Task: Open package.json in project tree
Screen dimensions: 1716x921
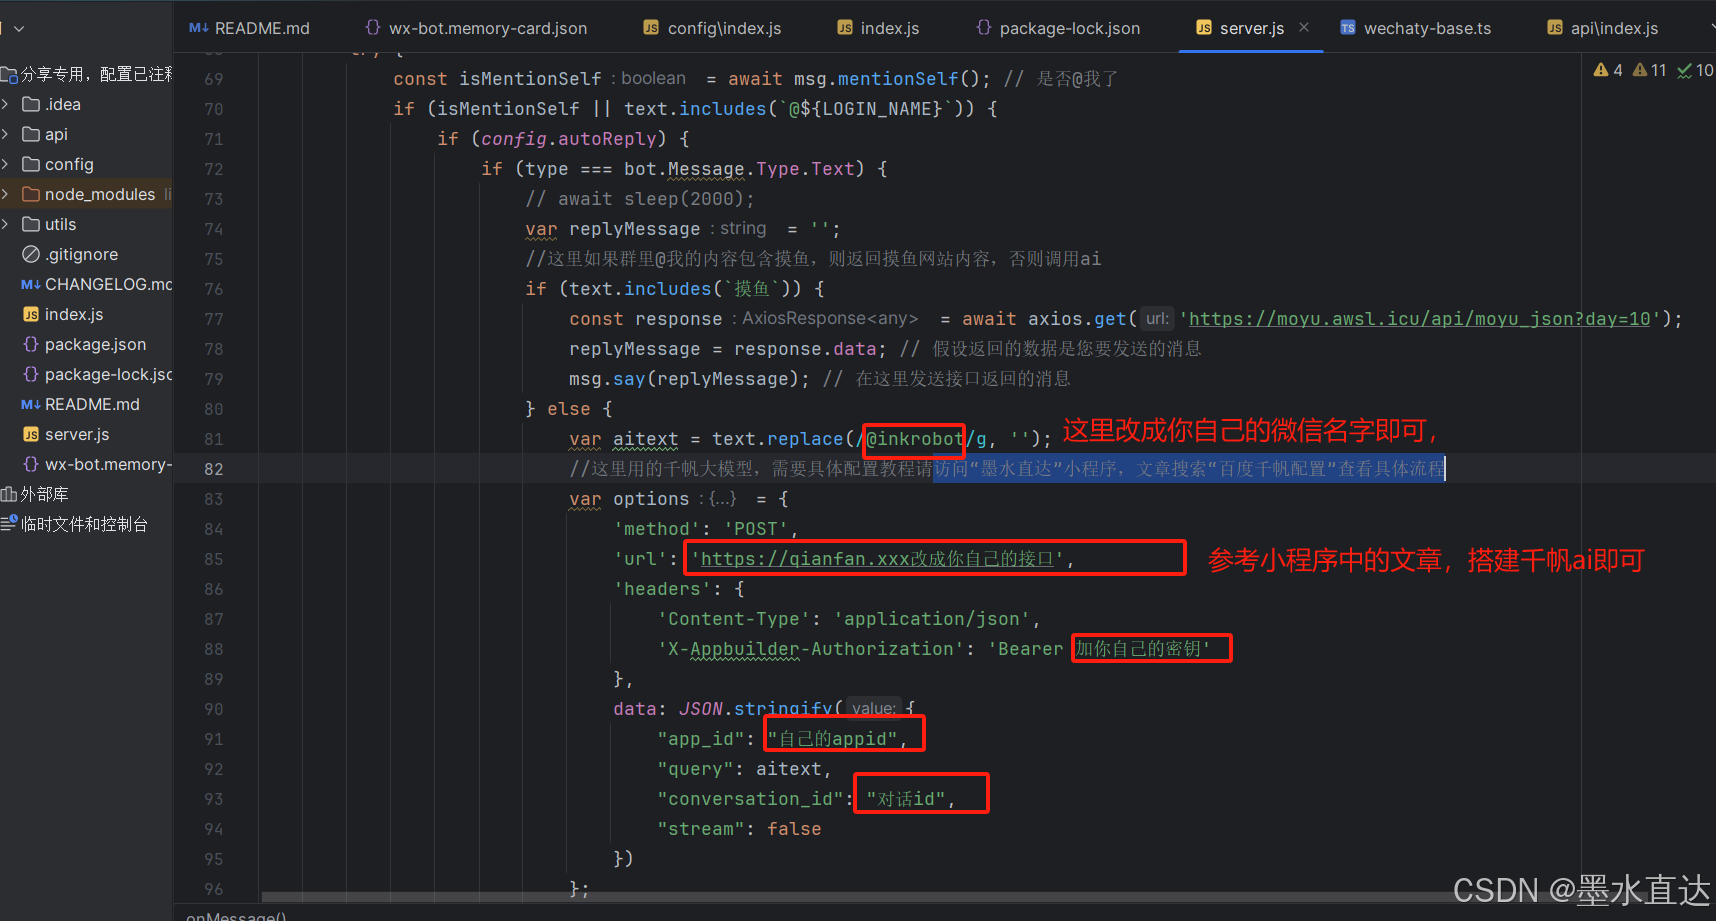Action: (x=95, y=344)
